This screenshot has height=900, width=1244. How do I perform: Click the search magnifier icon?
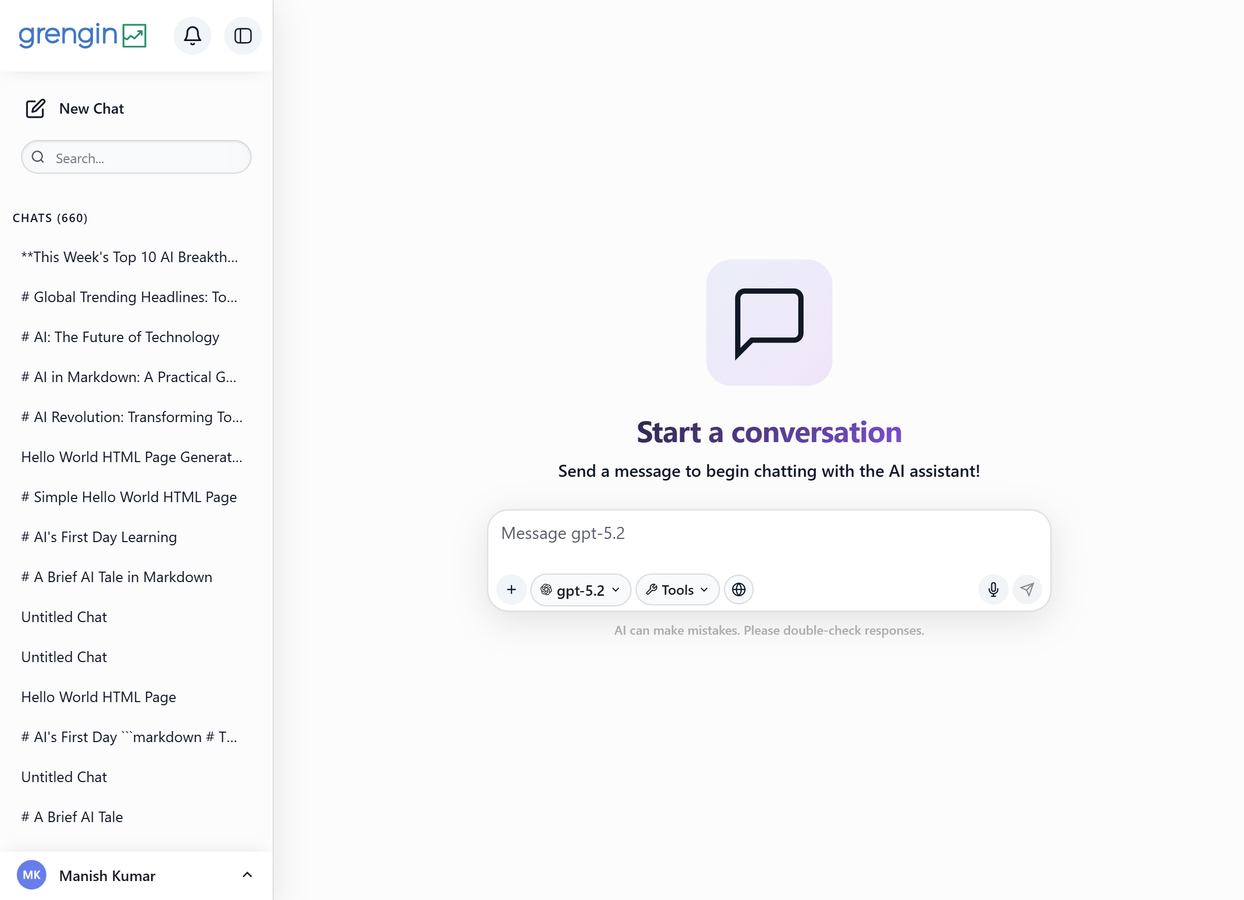(38, 157)
